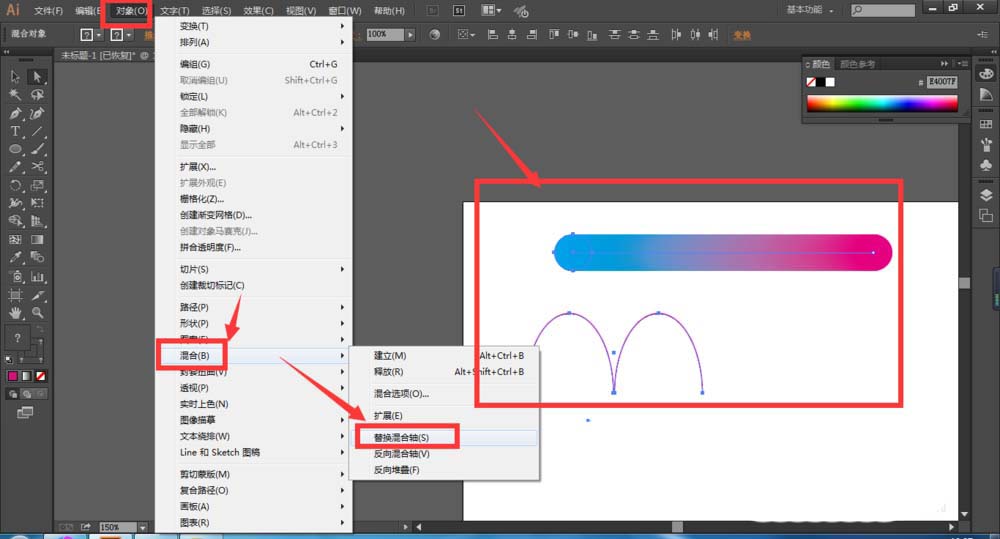The width and height of the screenshot is (1000, 539).
Task: Toggle the None fill swatch below toolbox colors
Action: (40, 376)
